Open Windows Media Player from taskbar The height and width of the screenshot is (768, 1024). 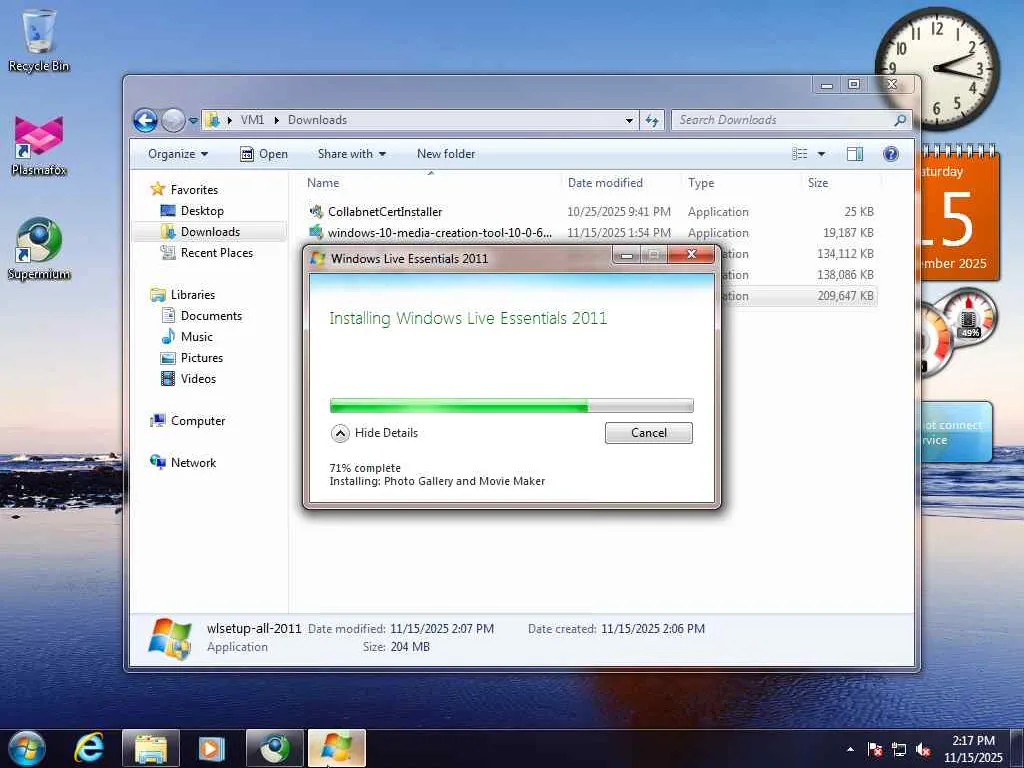(211, 748)
